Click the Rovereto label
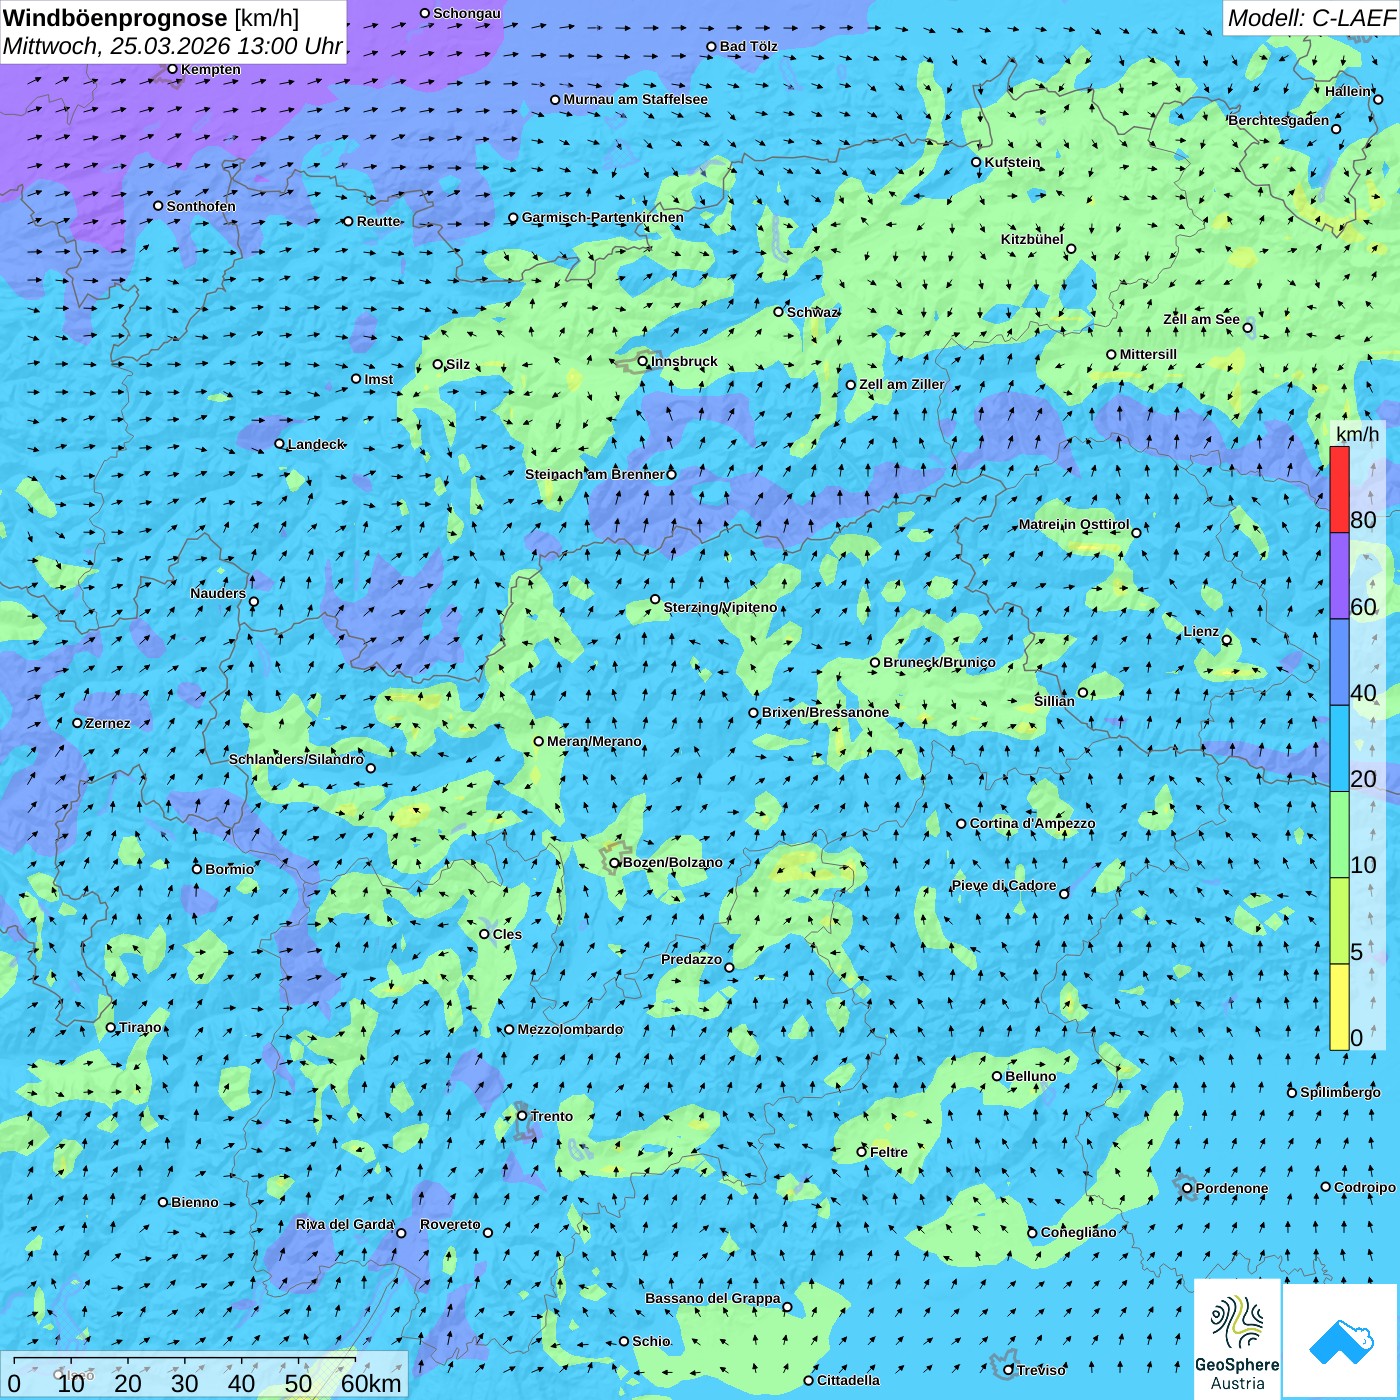1400x1400 pixels. pyautogui.click(x=450, y=1224)
